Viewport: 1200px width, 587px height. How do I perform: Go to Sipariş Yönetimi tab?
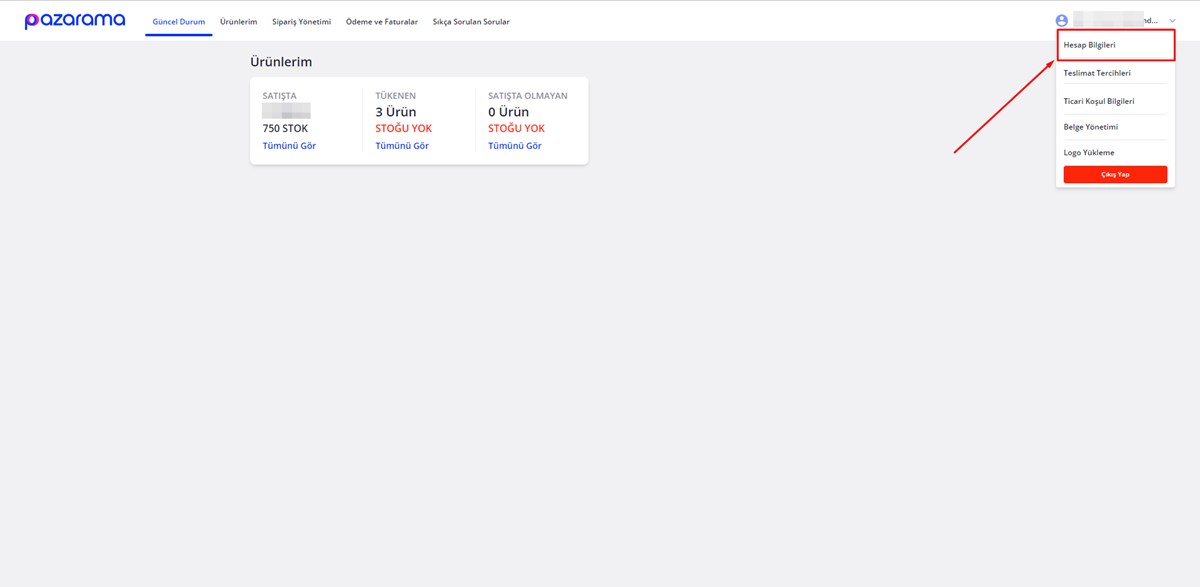click(301, 22)
